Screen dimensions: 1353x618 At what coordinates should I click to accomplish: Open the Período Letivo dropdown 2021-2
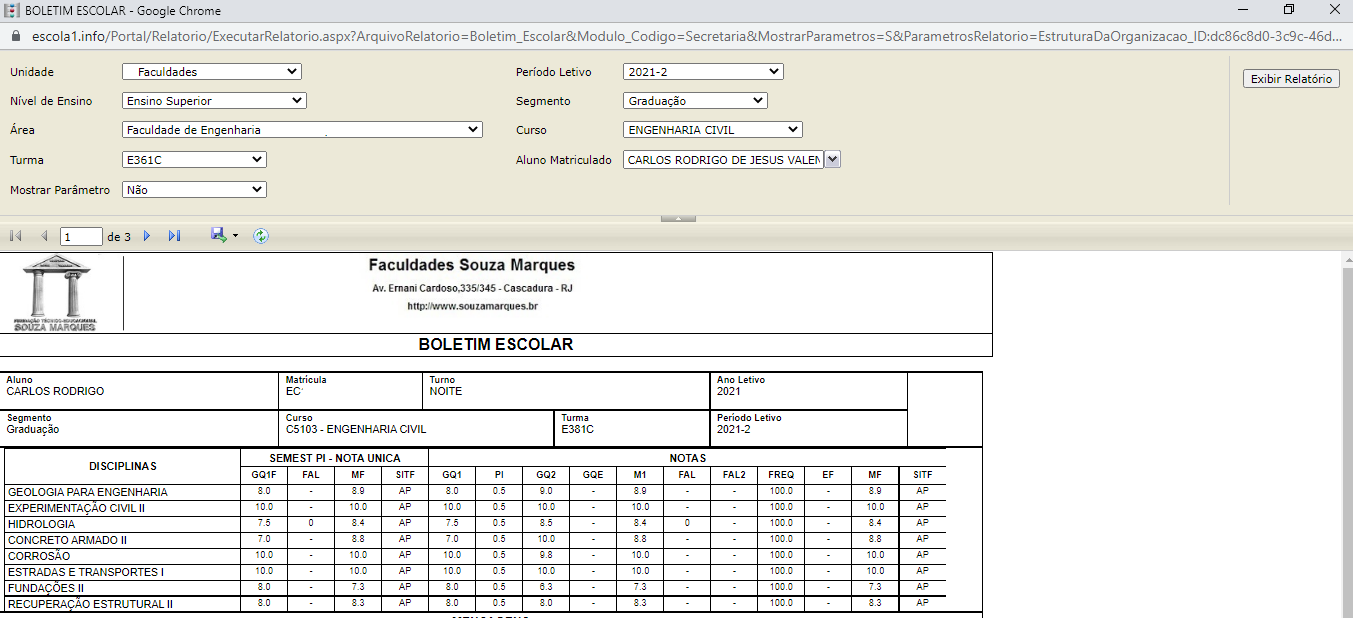[x=703, y=72]
